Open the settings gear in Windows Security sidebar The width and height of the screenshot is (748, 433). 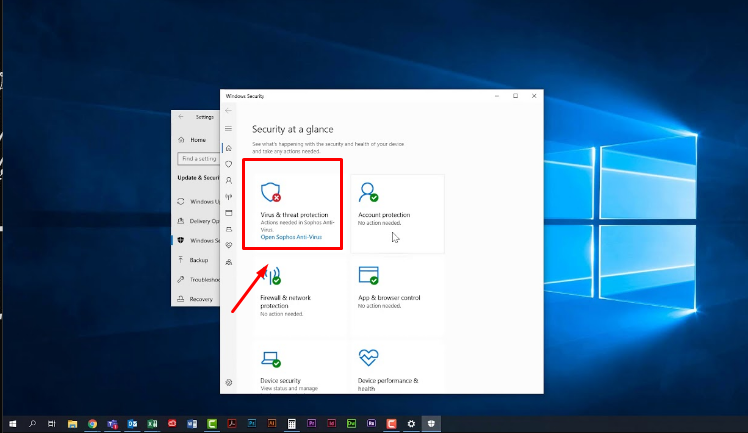(229, 382)
